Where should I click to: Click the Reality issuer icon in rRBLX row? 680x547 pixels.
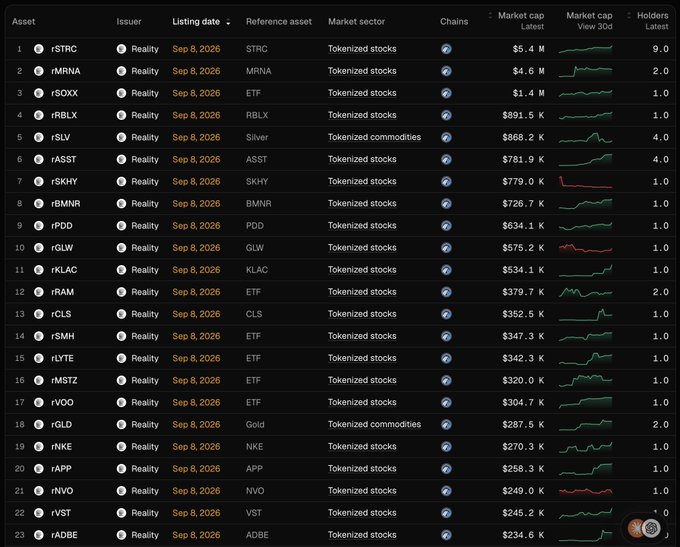[x=121, y=115]
